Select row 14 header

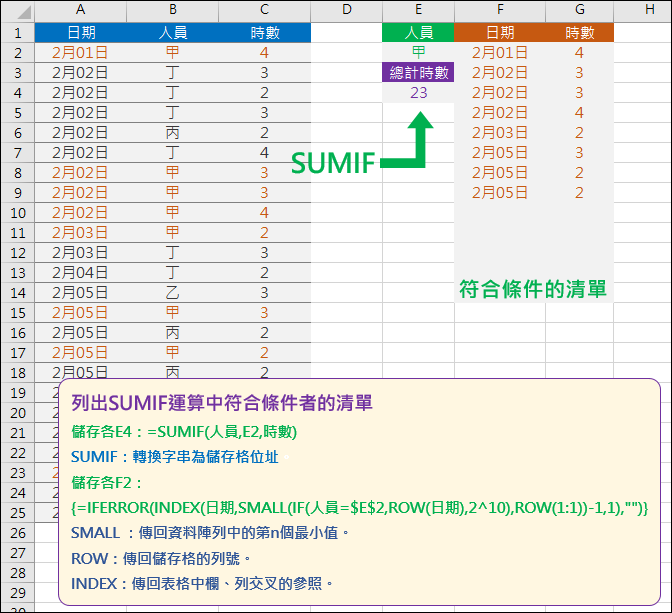(18, 293)
